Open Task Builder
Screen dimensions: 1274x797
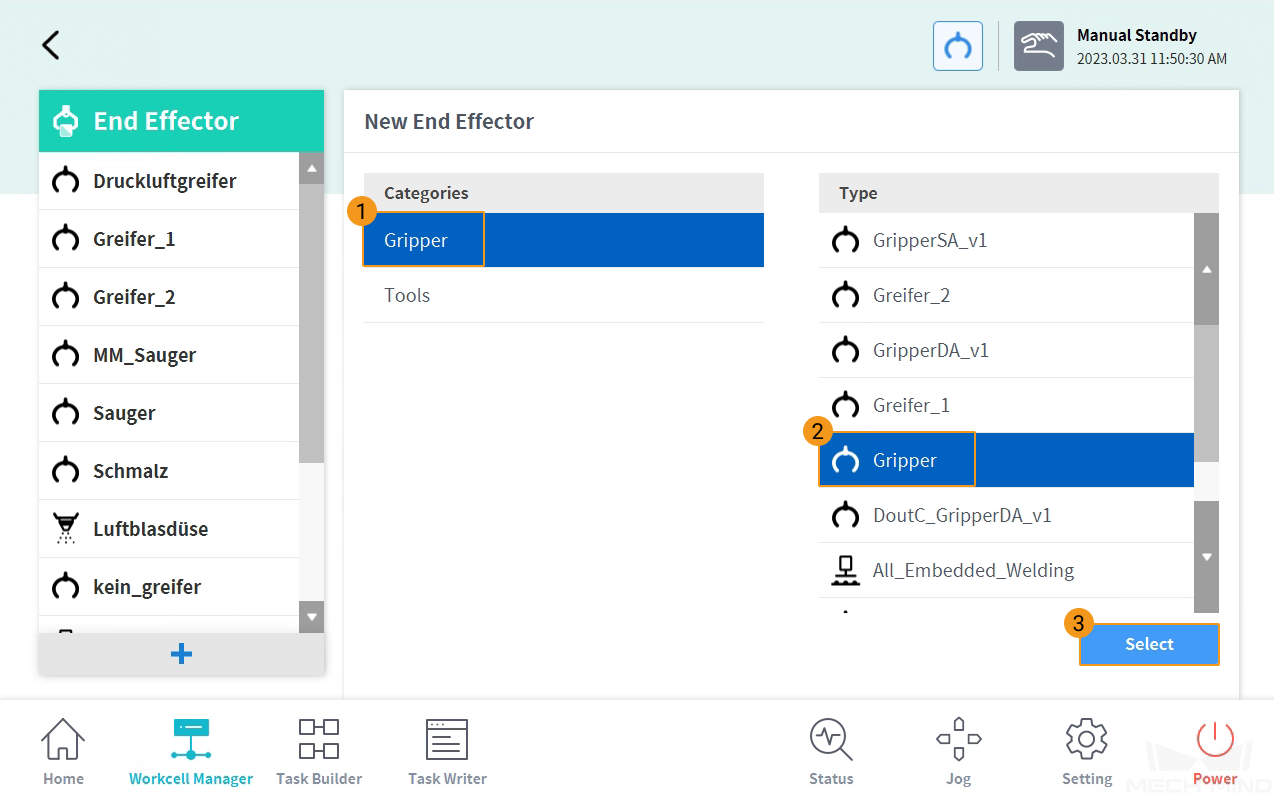pyautogui.click(x=319, y=752)
